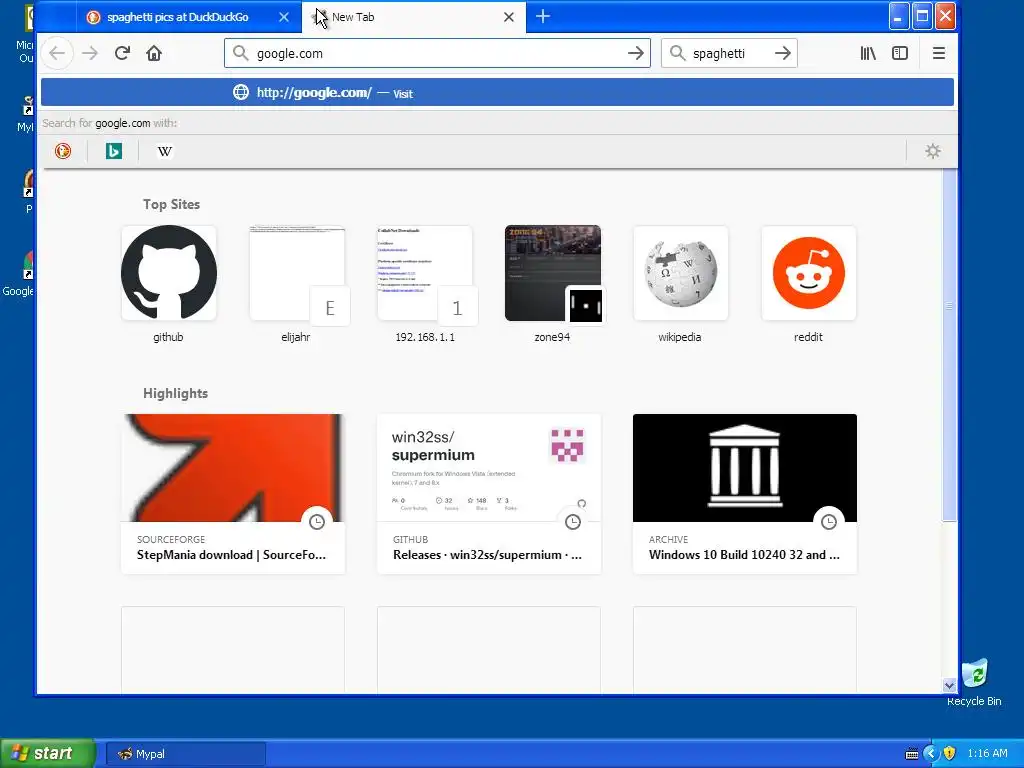
Task: Search google.com with Bing icon
Action: point(114,152)
